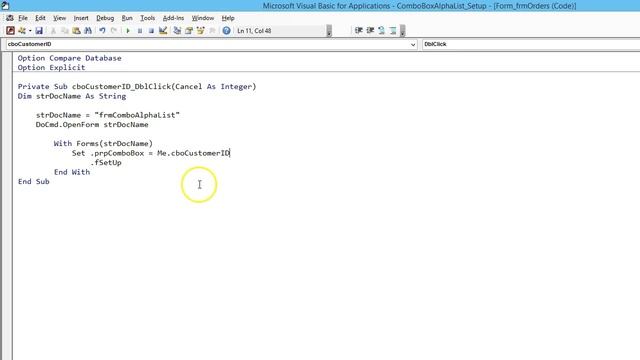Open the DblClick procedure dropdown
The width and height of the screenshot is (640, 360).
click(531, 44)
